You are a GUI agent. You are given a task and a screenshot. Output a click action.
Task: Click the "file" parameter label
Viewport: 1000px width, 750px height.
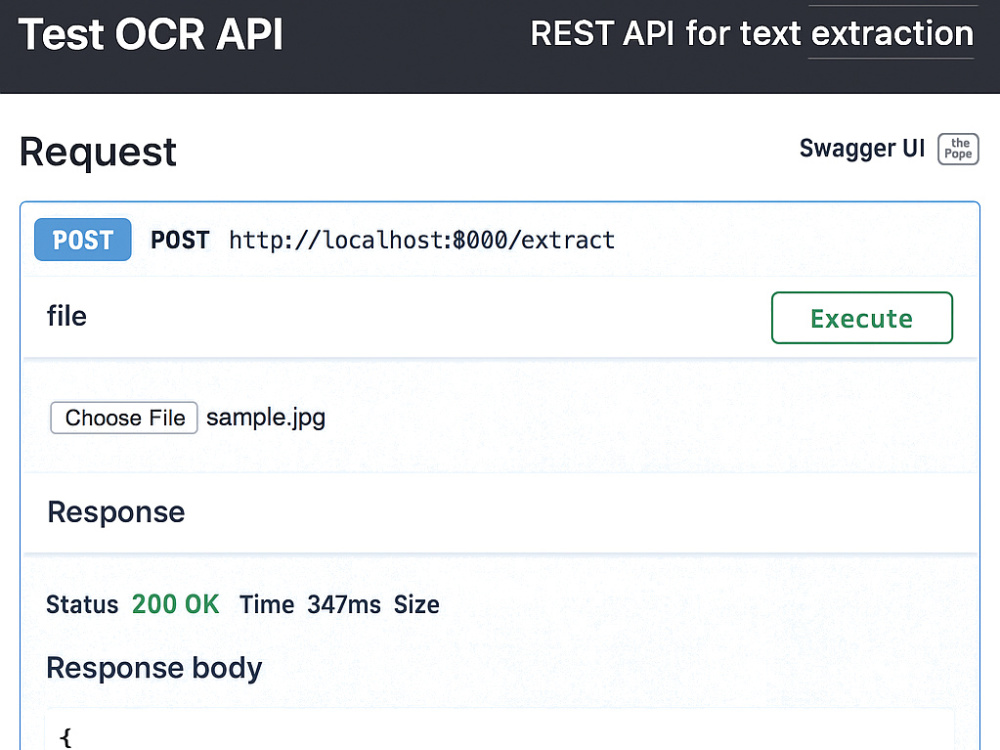(66, 316)
